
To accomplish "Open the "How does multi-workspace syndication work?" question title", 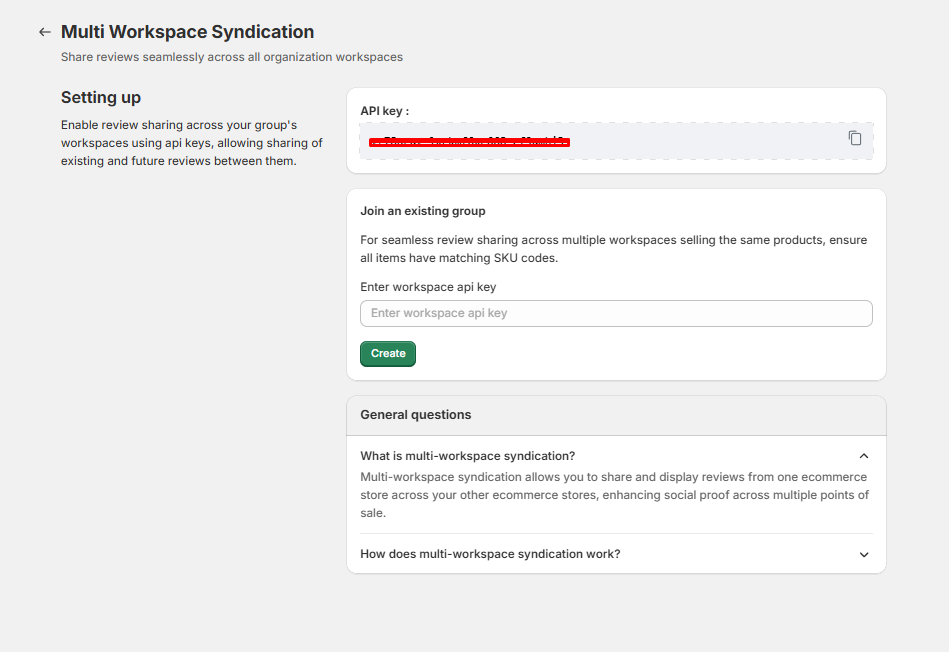I will pos(490,554).
